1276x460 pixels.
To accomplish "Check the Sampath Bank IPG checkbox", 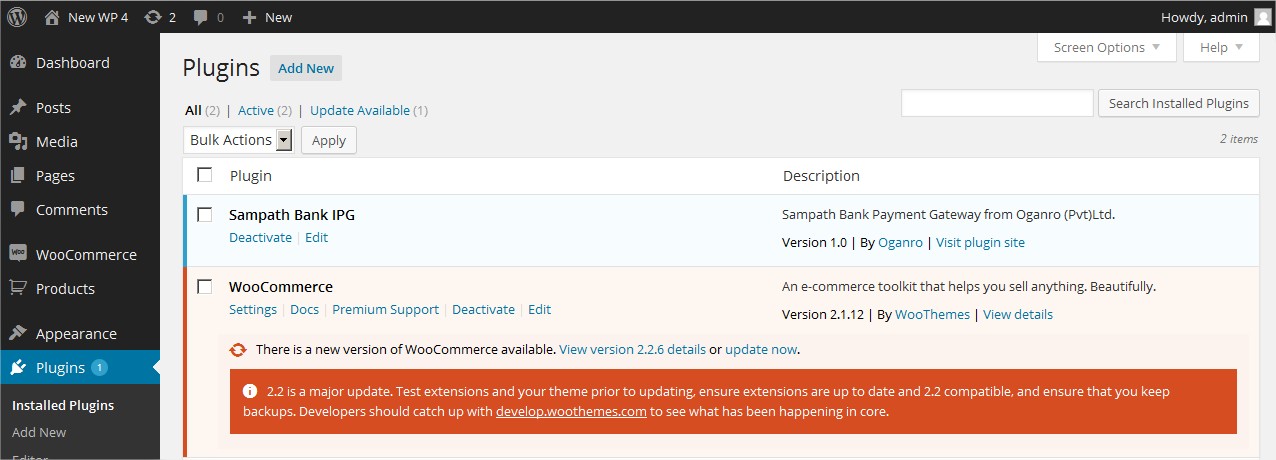I will coord(205,214).
